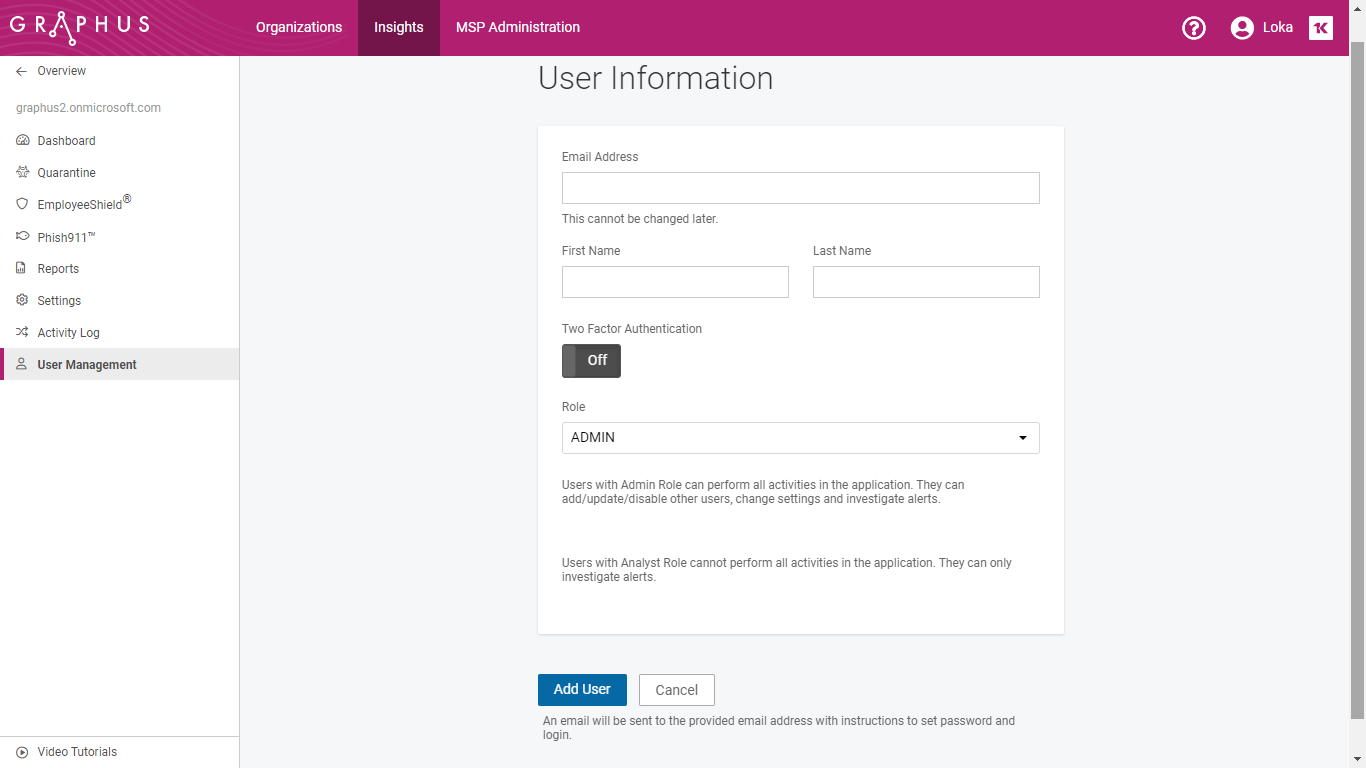Click the Two Factor Authentication label

[632, 329]
